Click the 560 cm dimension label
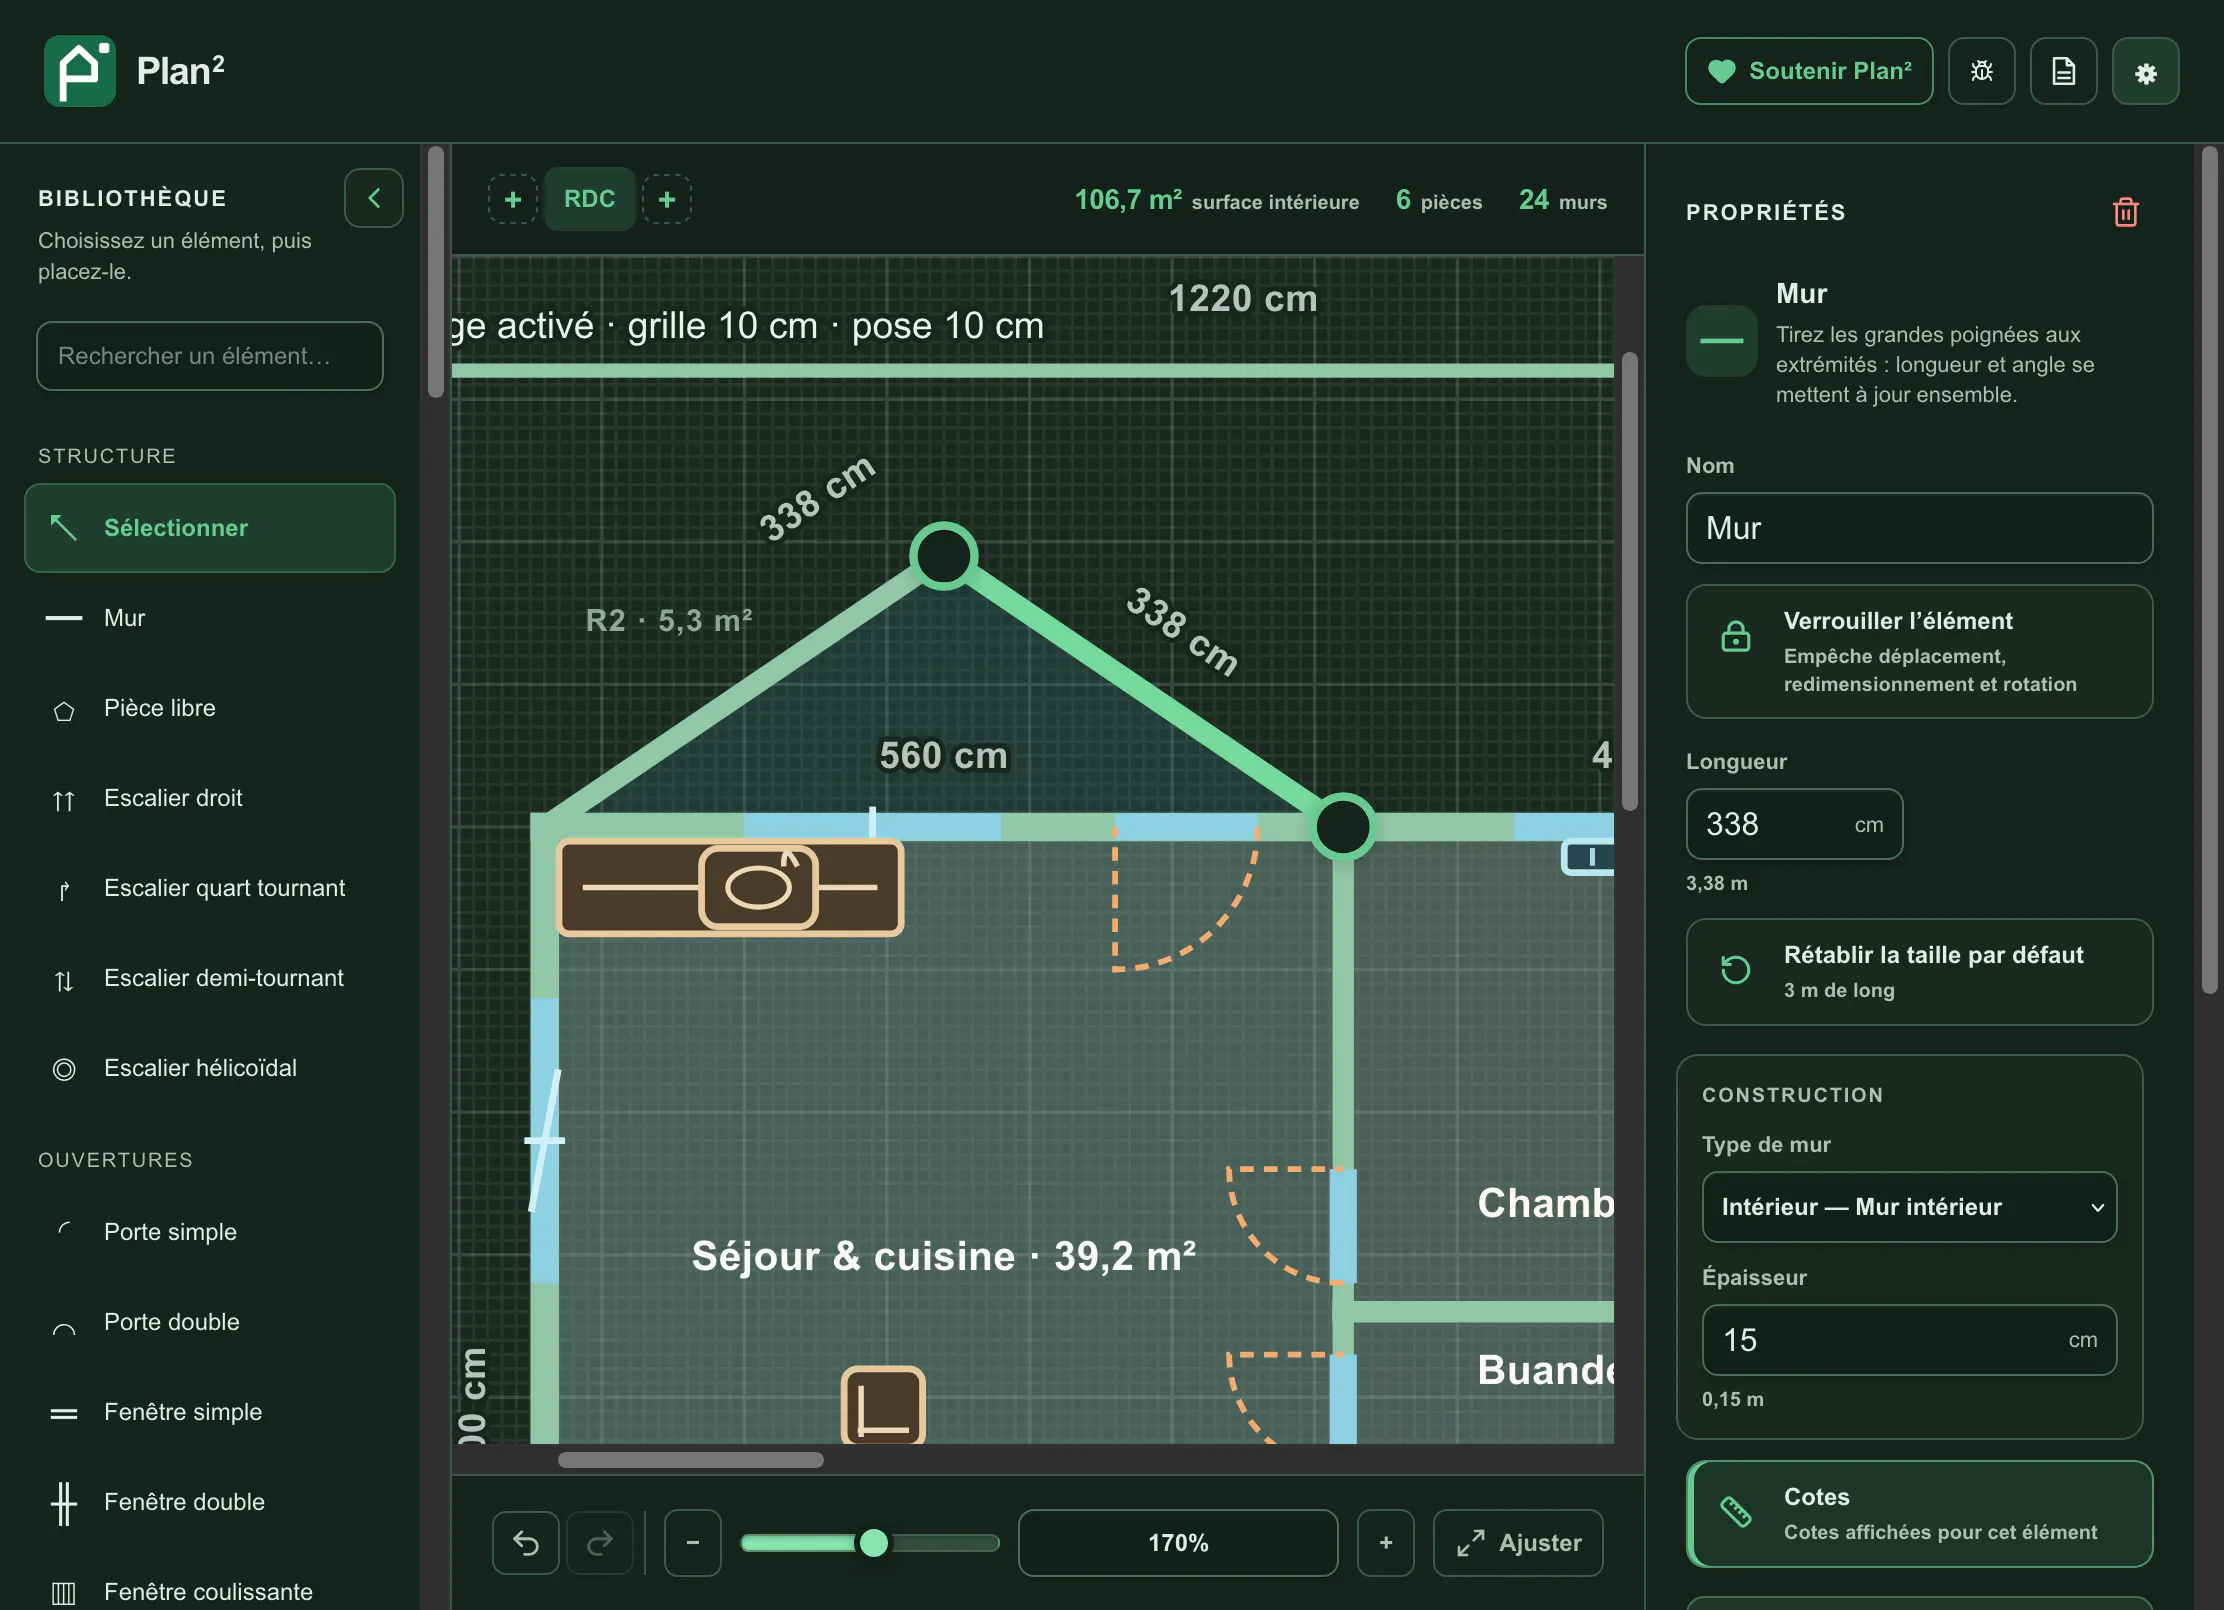 pos(943,755)
